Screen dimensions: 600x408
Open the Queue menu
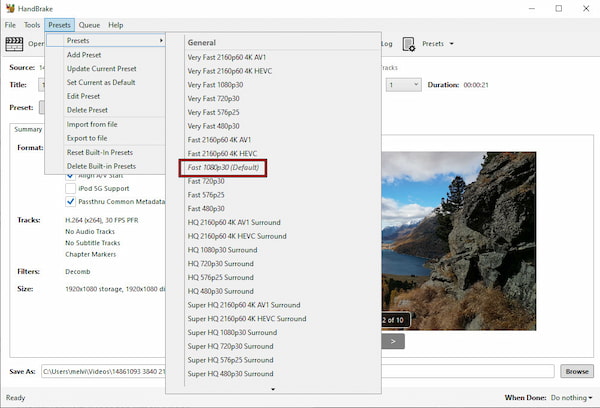pyautogui.click(x=89, y=25)
